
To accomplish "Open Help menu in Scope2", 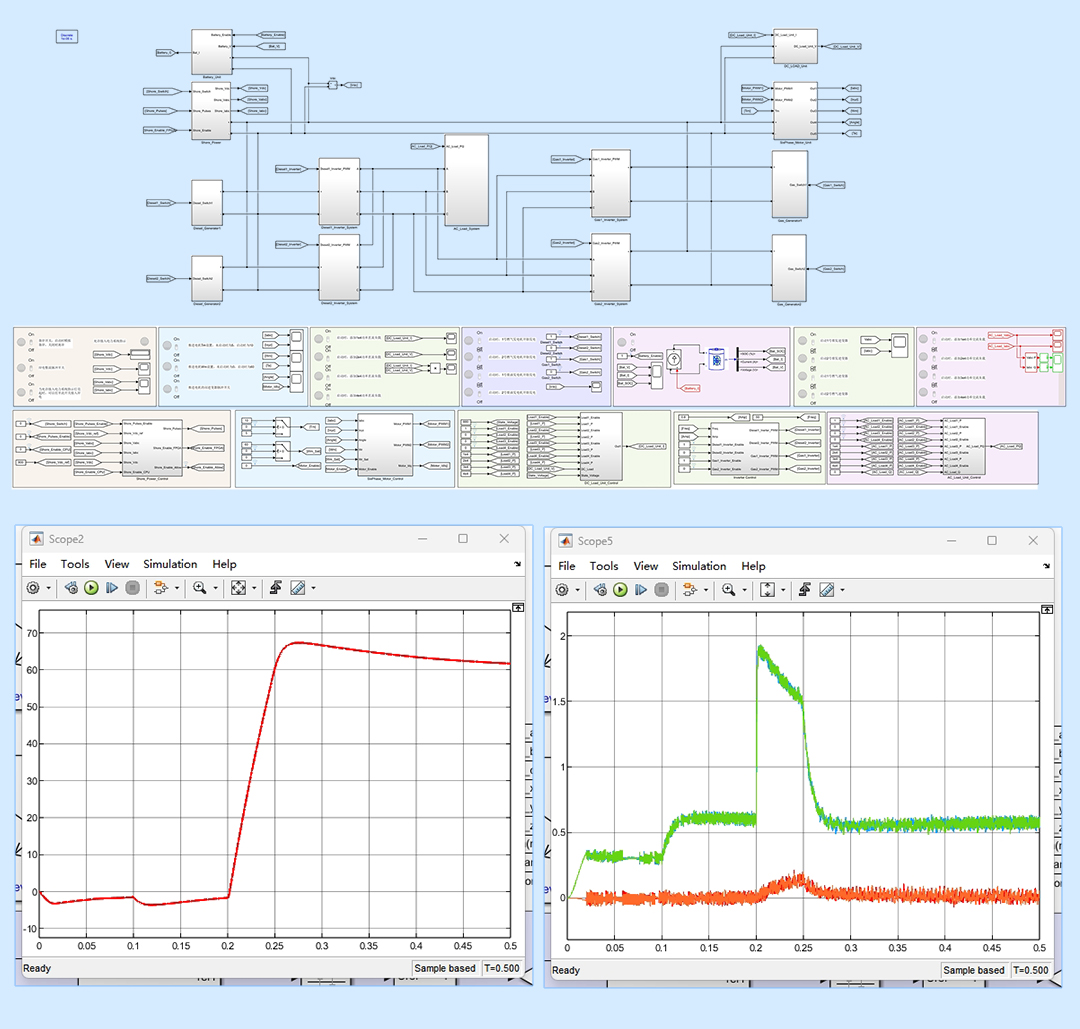I will (x=225, y=564).
